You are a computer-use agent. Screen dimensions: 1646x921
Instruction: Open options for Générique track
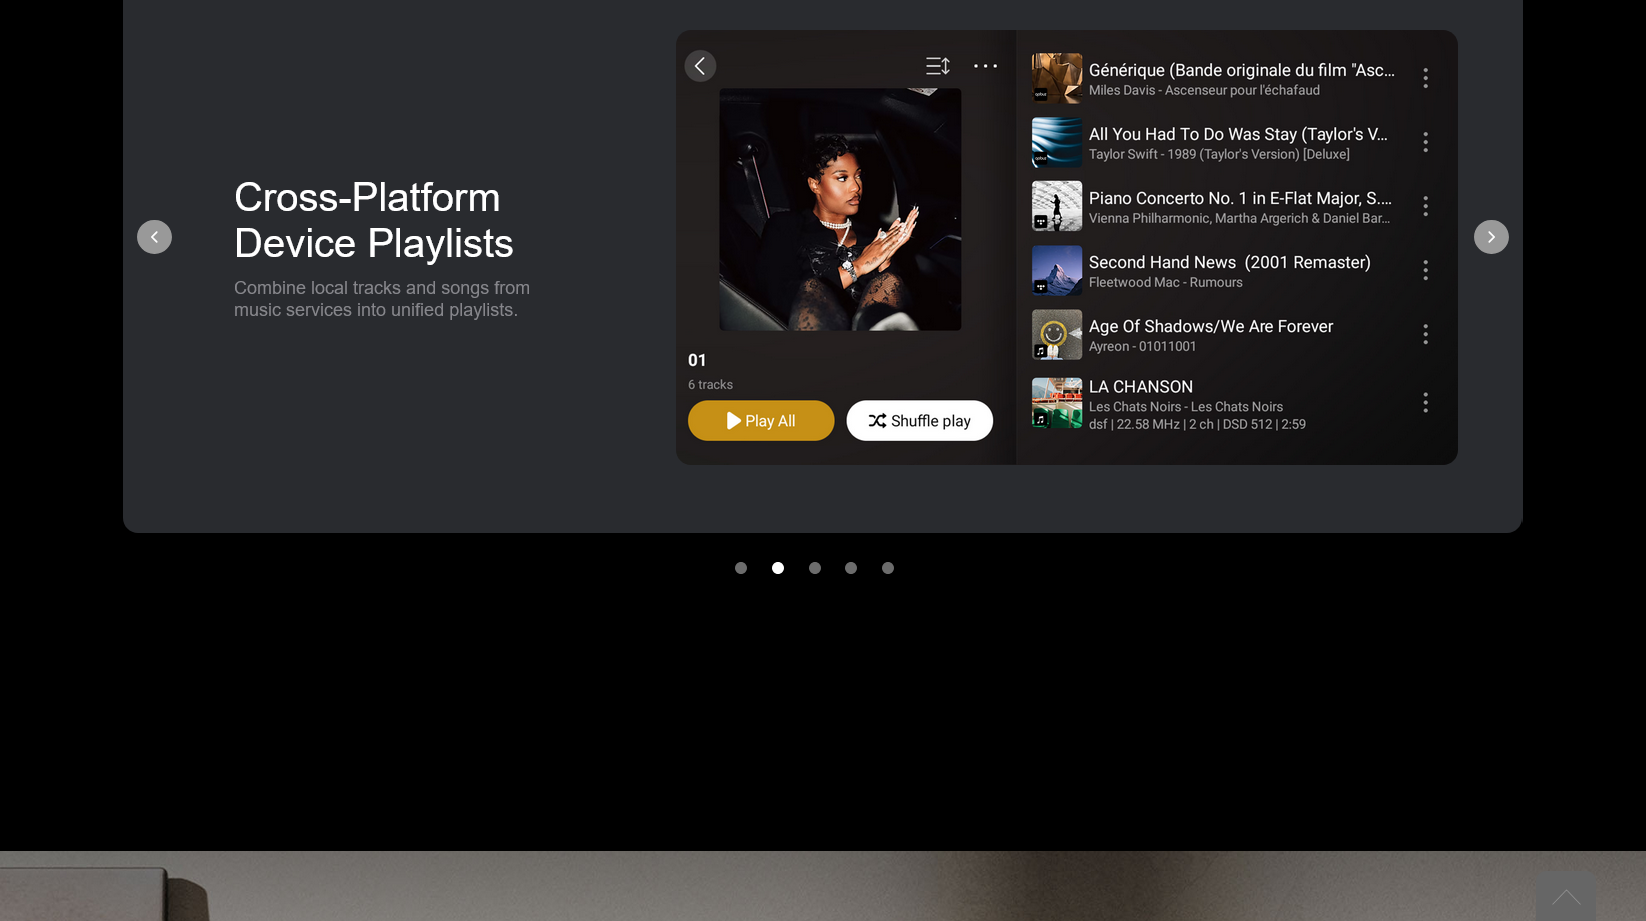1425,78
